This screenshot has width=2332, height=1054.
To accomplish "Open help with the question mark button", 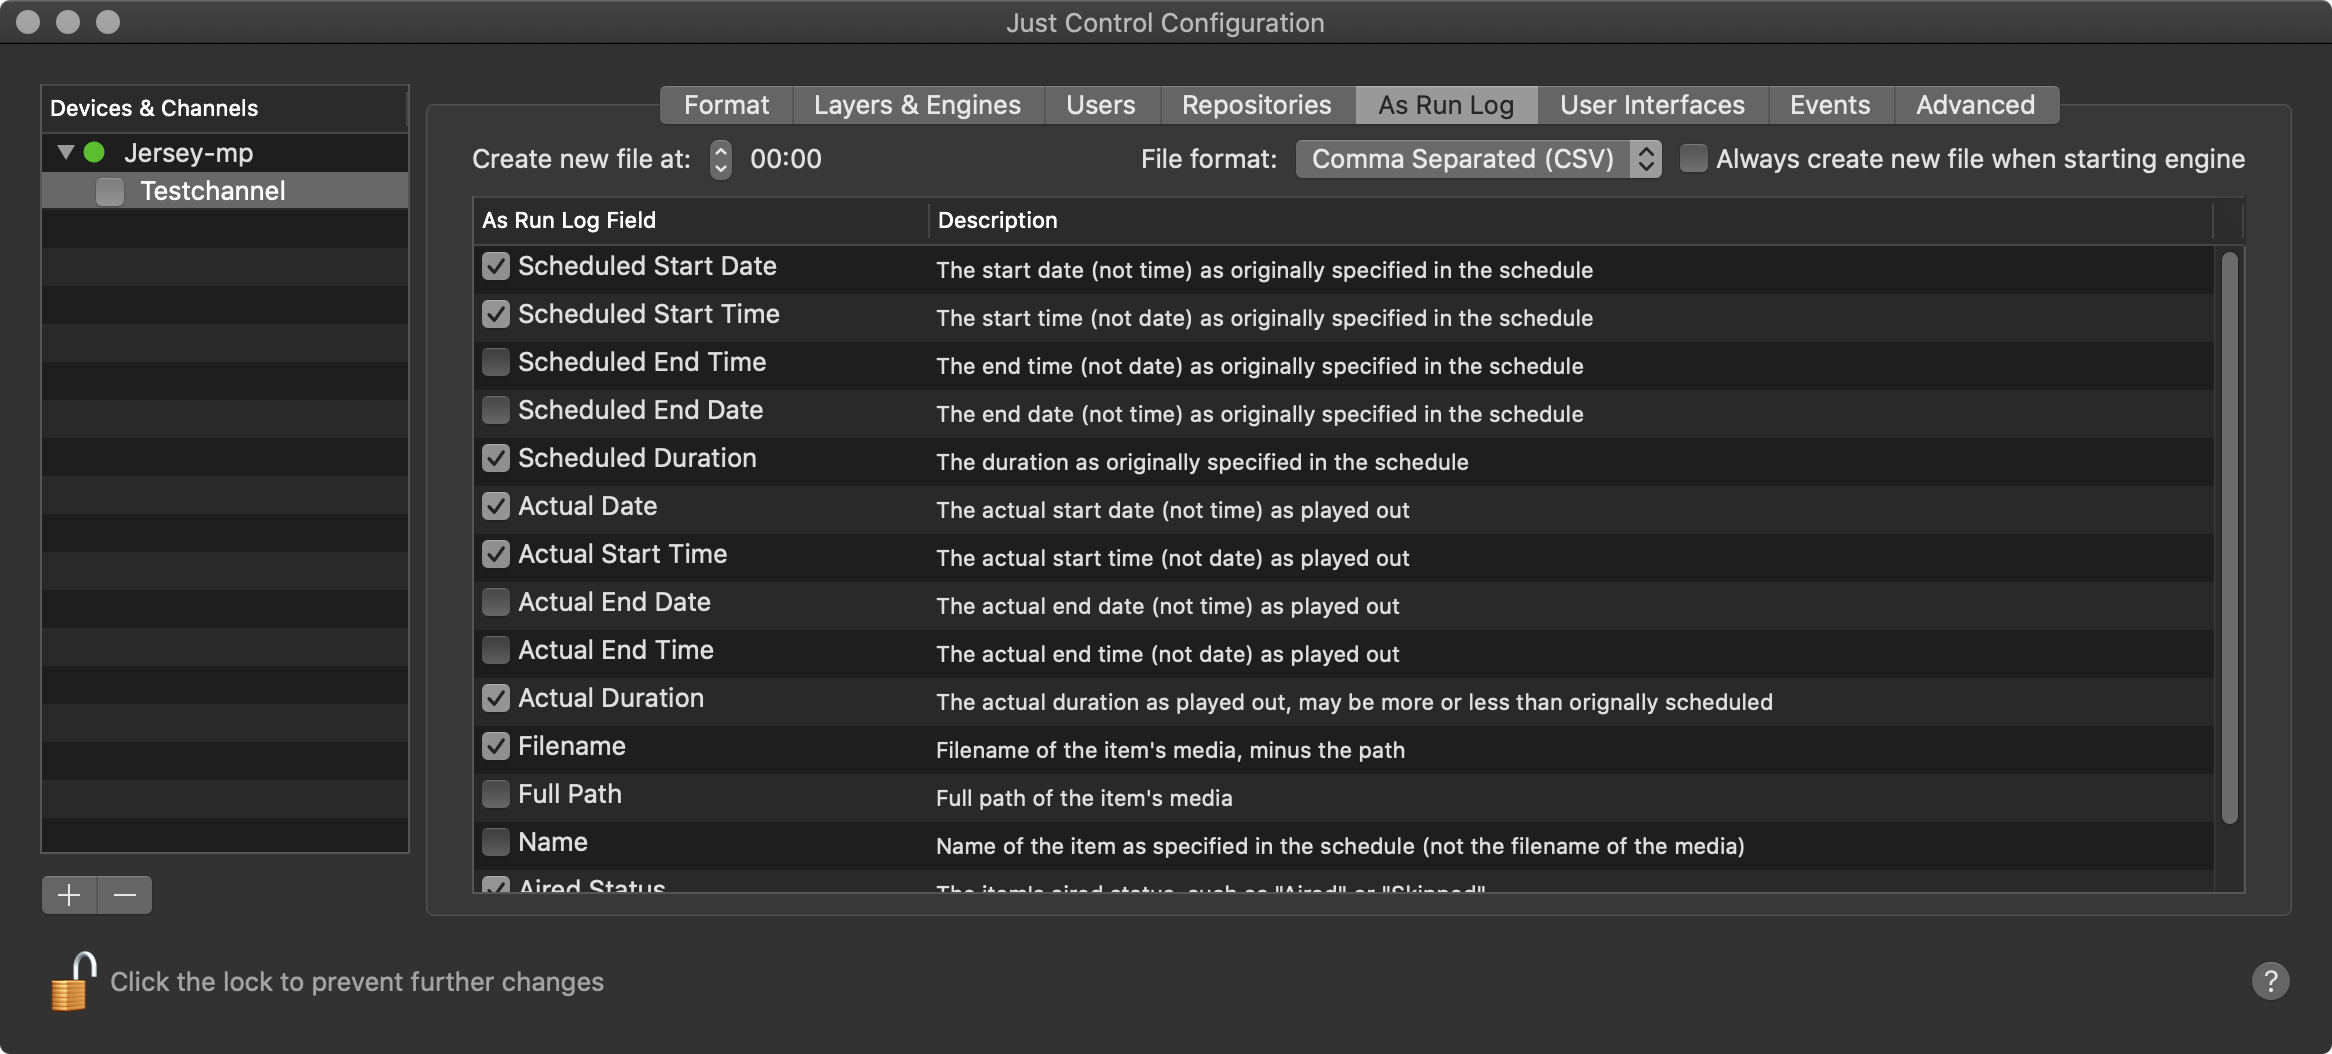I will (x=2271, y=981).
